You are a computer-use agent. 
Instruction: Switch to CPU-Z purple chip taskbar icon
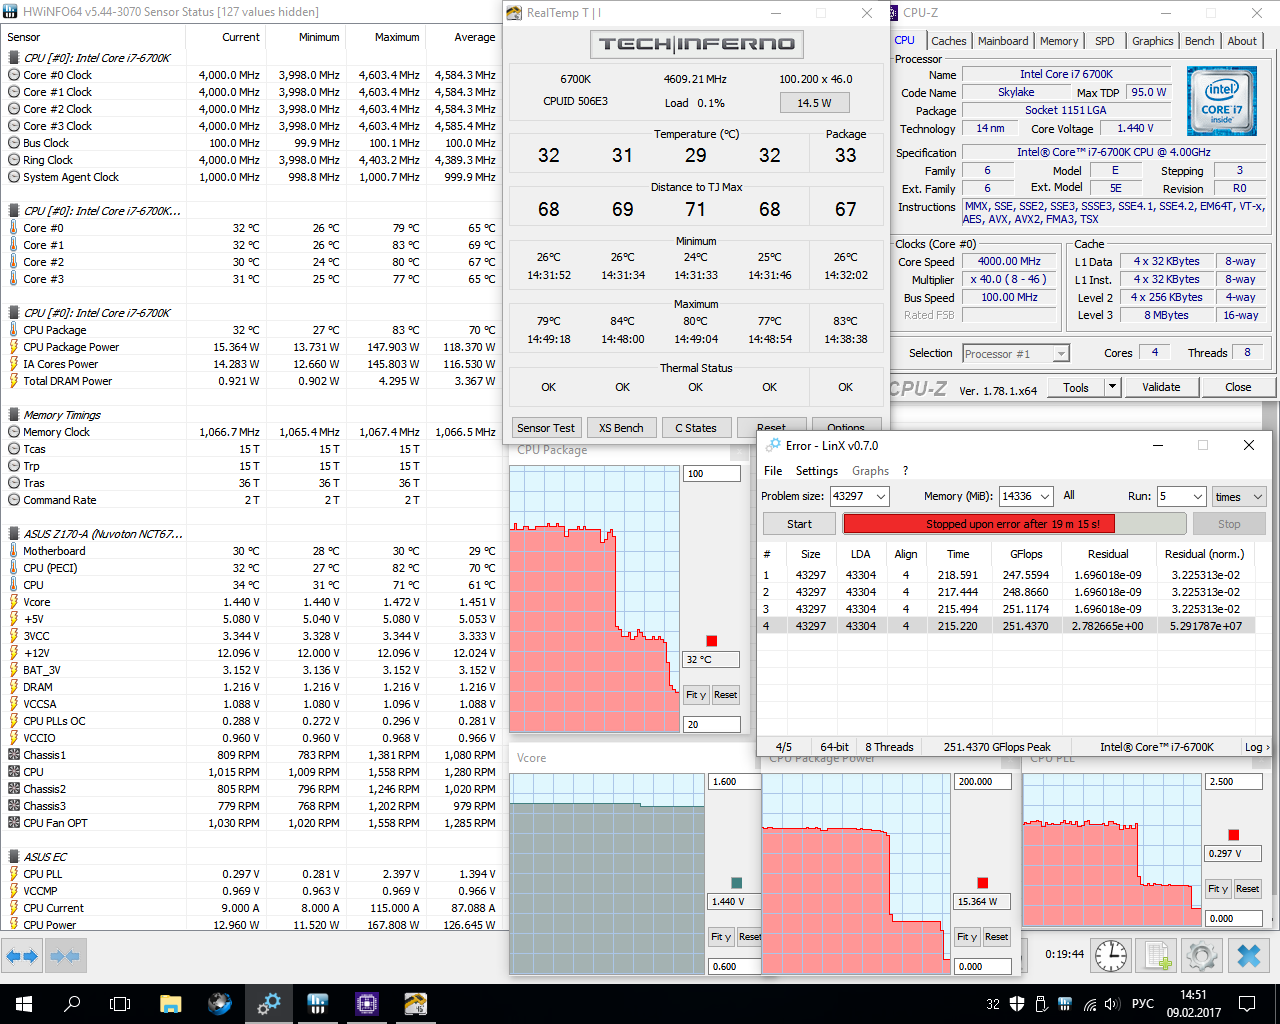[366, 1003]
